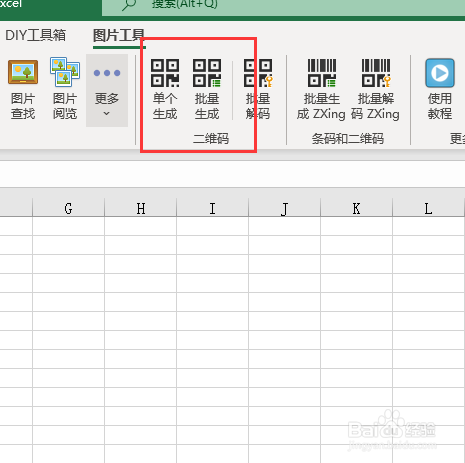Open the 图片阅览 picture browser tool
Screen dimensions: 465x463
(65, 89)
